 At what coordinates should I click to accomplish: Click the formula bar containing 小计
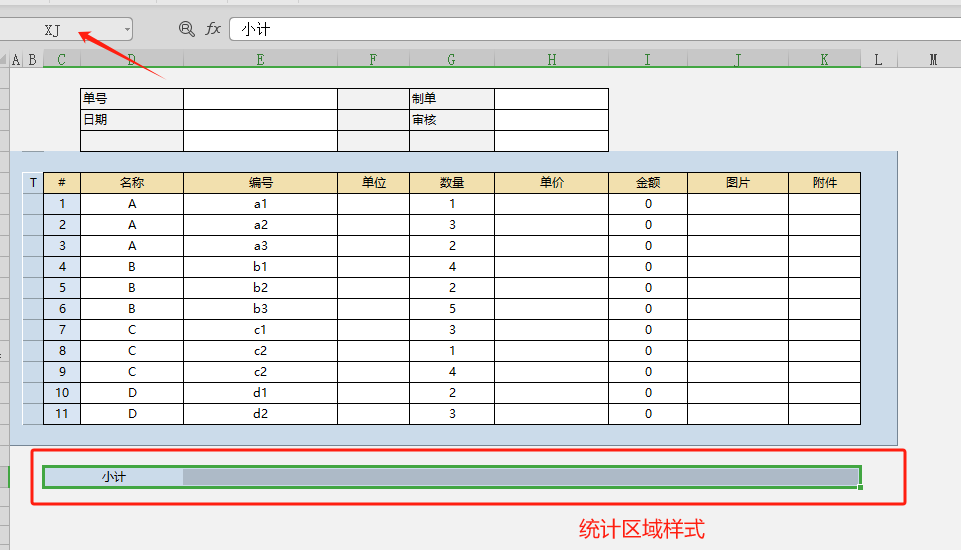click(x=590, y=29)
